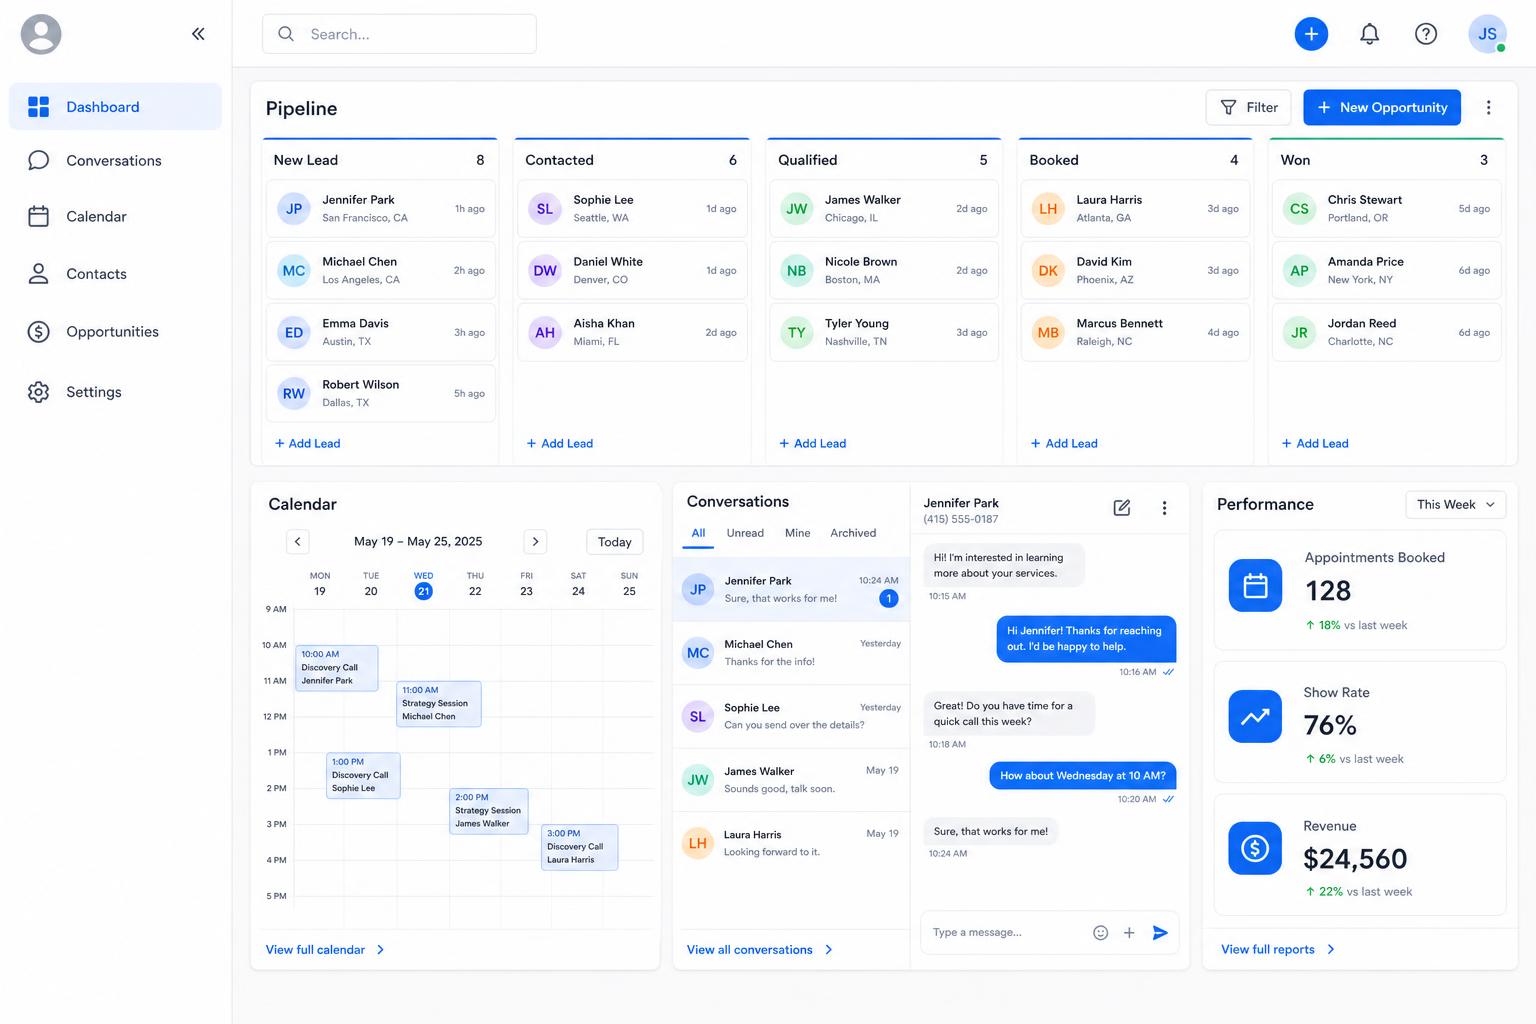Viewport: 1536px width, 1024px height.
Task: Add Lead in the Contacted column
Action: [559, 444]
